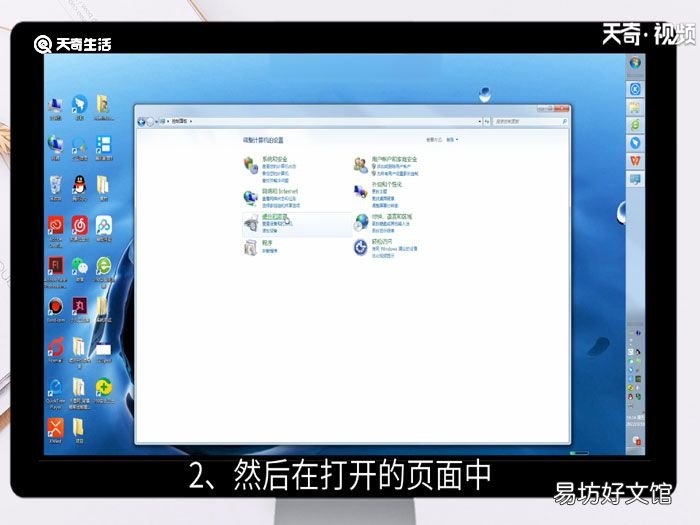
Task: Click the taskbar clock and date
Action: coord(635,420)
